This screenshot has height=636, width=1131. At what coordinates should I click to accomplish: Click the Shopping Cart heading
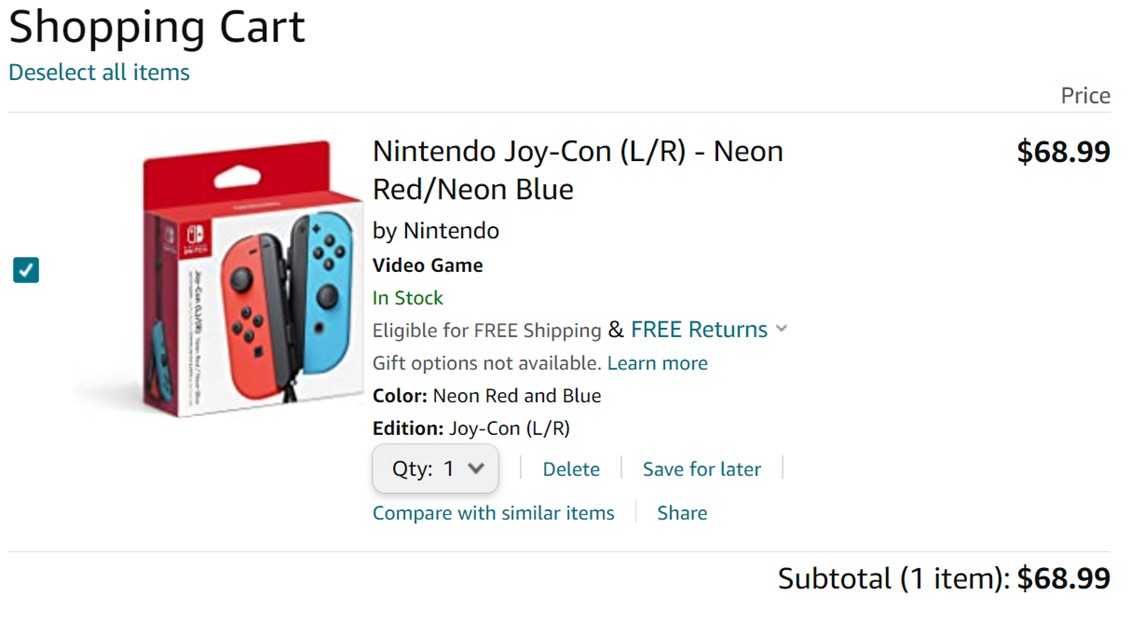click(157, 27)
